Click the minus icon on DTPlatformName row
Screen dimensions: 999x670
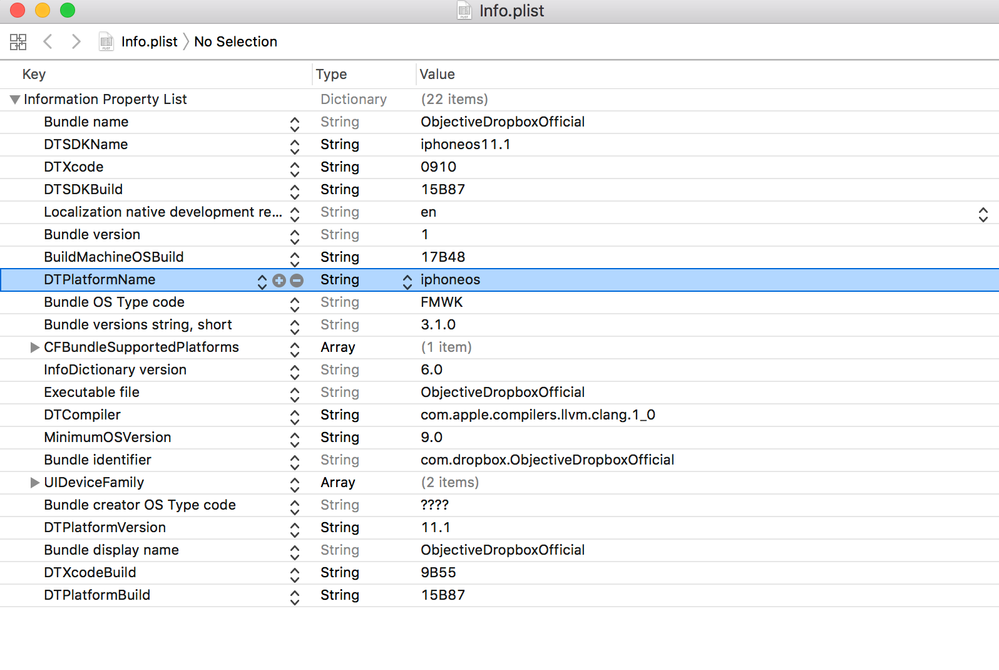point(297,281)
